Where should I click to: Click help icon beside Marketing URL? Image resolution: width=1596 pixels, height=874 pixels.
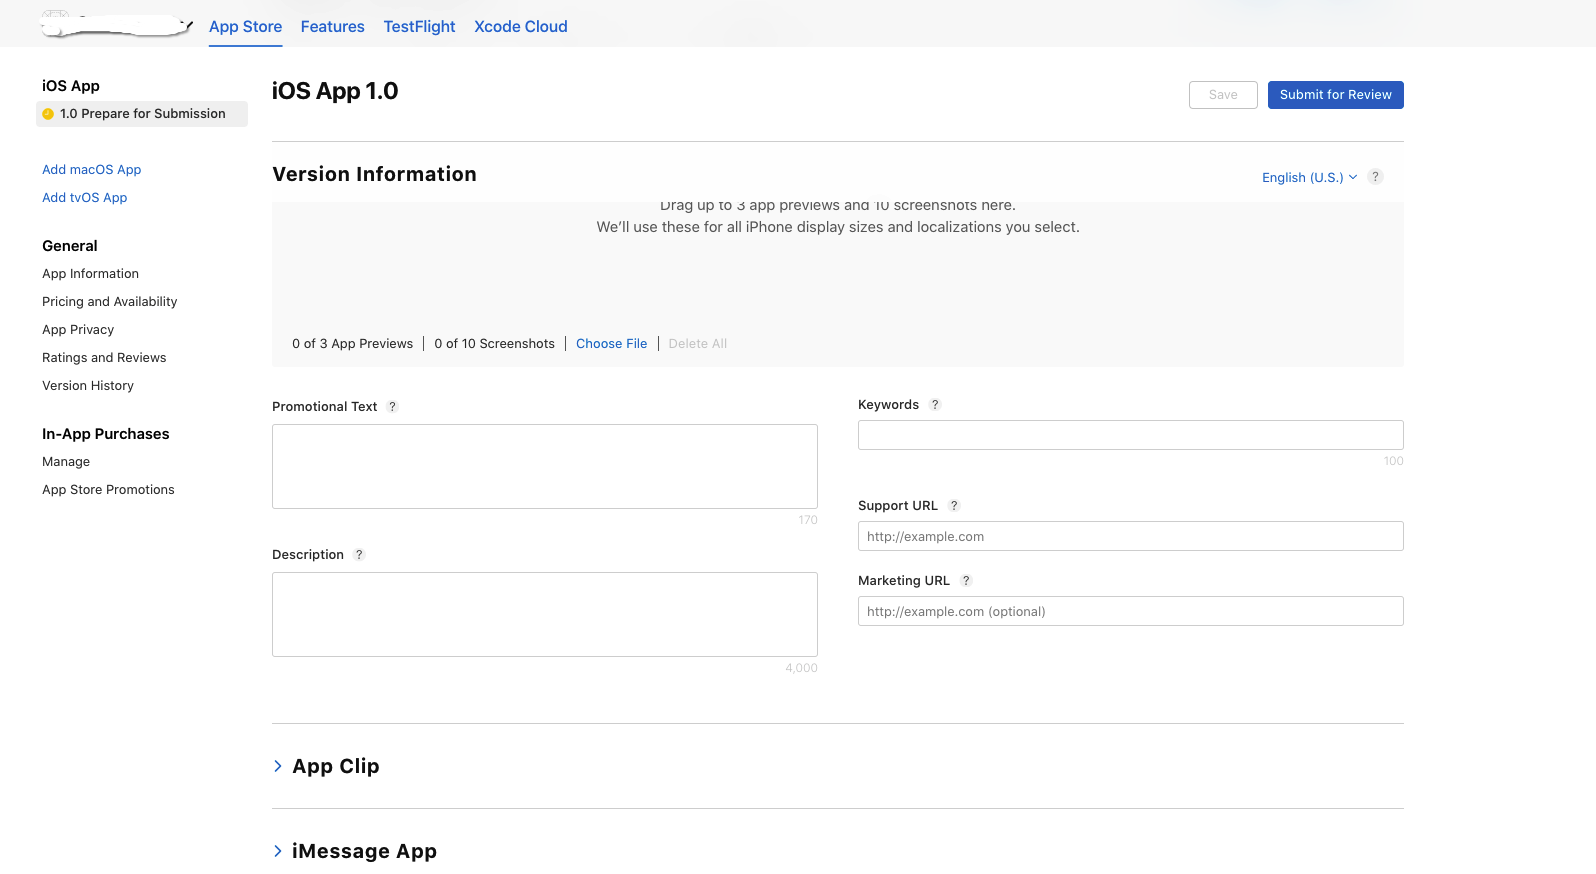[966, 581]
